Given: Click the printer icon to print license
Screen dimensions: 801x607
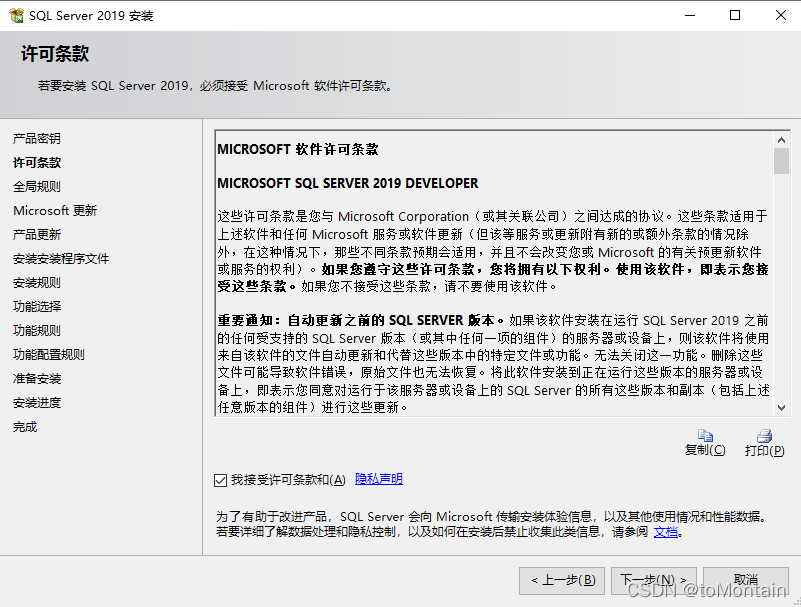Looking at the screenshot, I should coord(765,435).
